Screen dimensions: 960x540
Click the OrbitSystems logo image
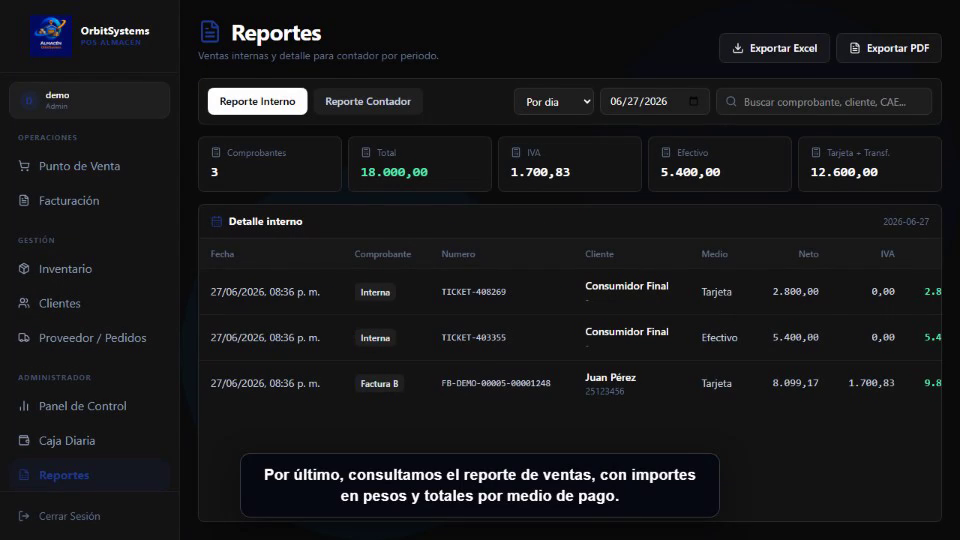[x=51, y=36]
